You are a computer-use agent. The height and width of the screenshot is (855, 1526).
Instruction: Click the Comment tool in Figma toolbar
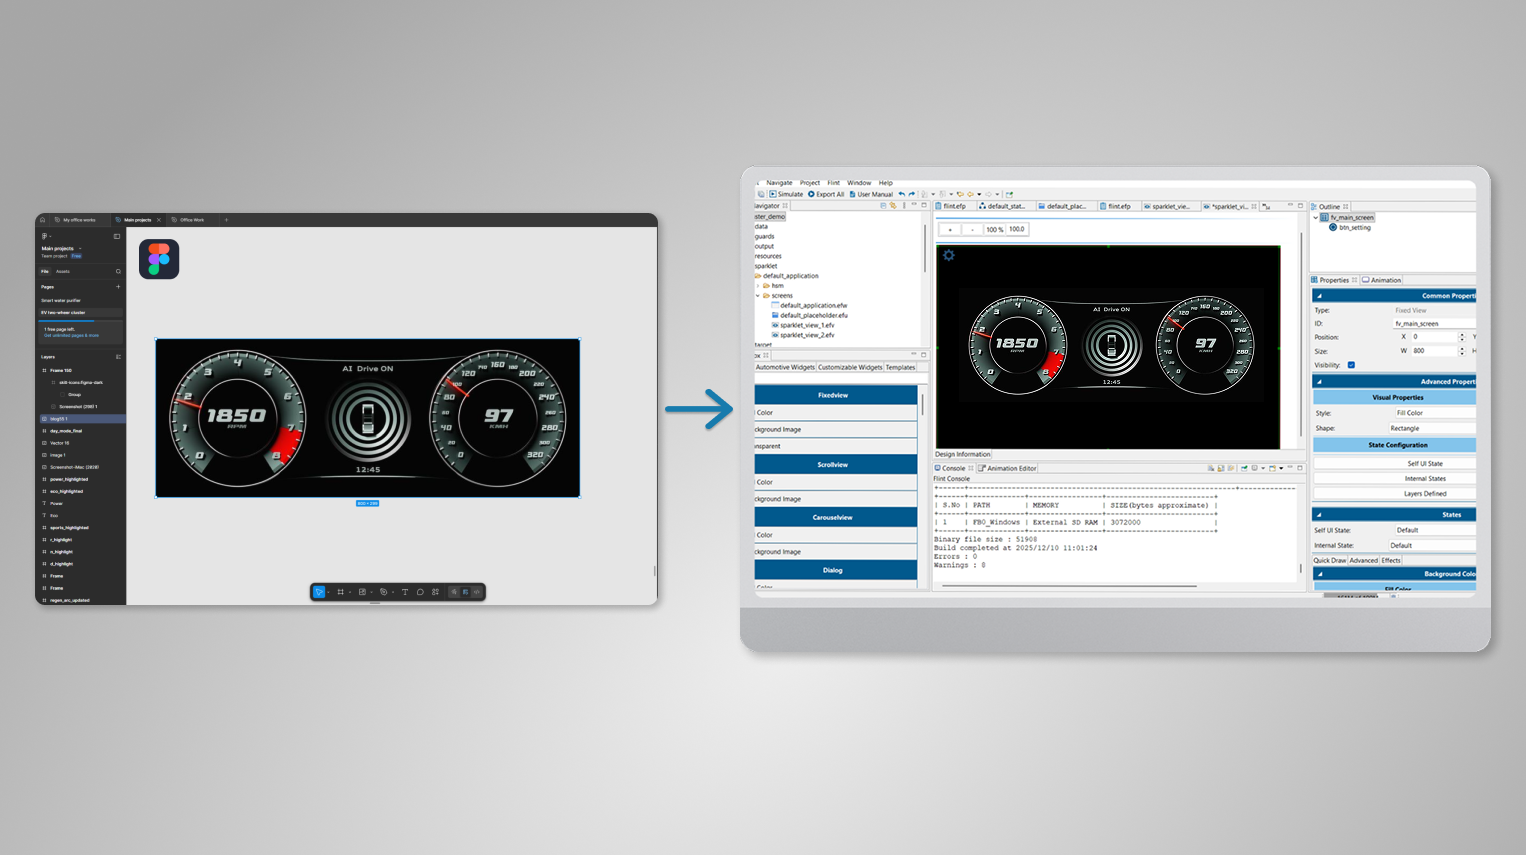point(420,592)
